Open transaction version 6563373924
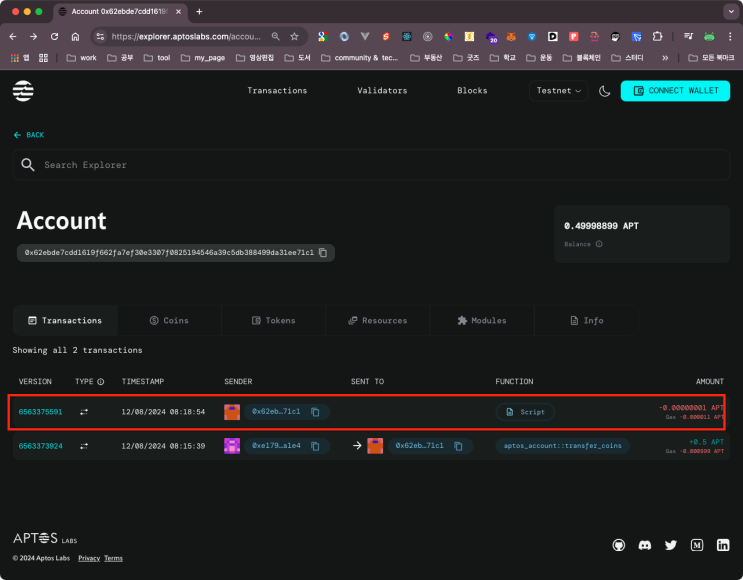 click(40, 446)
